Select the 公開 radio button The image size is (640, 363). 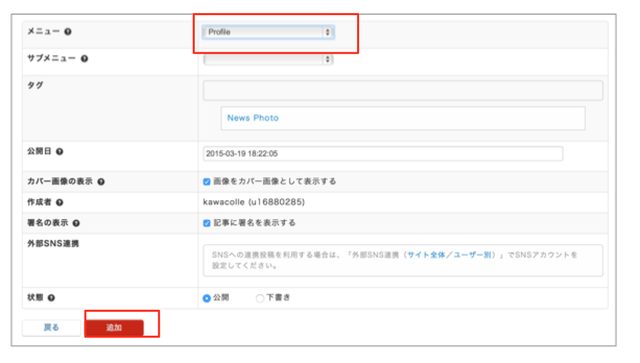click(x=207, y=298)
